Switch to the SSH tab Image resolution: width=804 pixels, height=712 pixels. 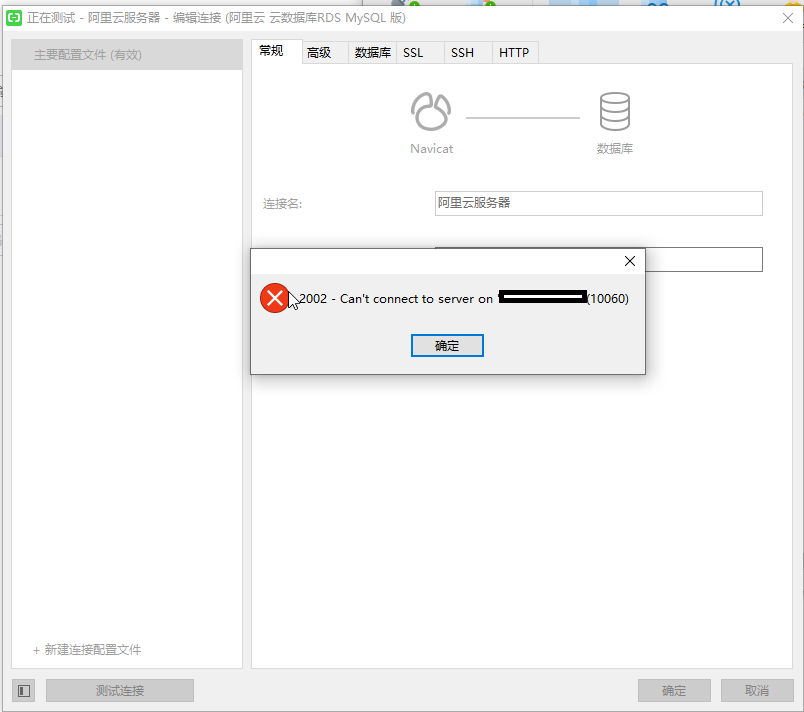[x=468, y=52]
